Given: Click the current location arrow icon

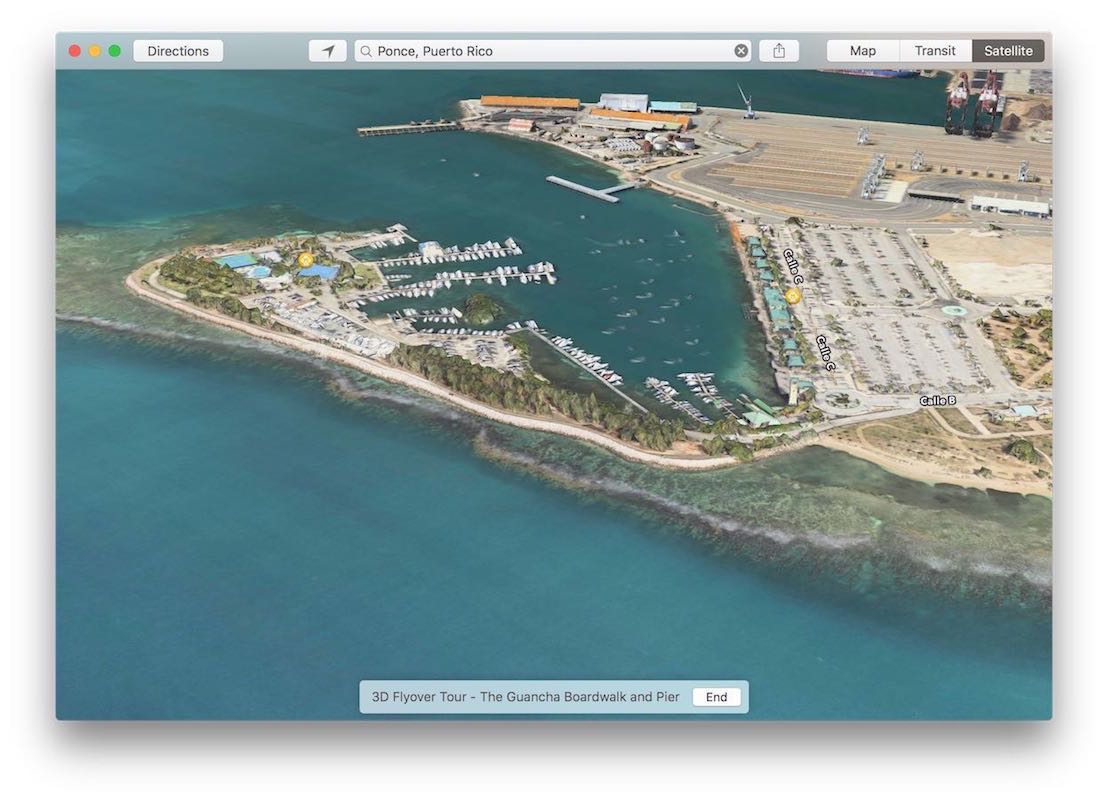Looking at the screenshot, I should [x=328, y=51].
